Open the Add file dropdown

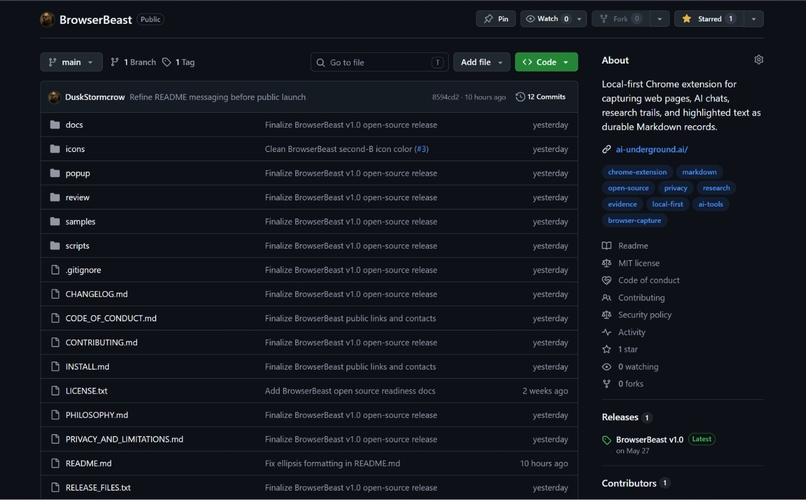coord(481,62)
